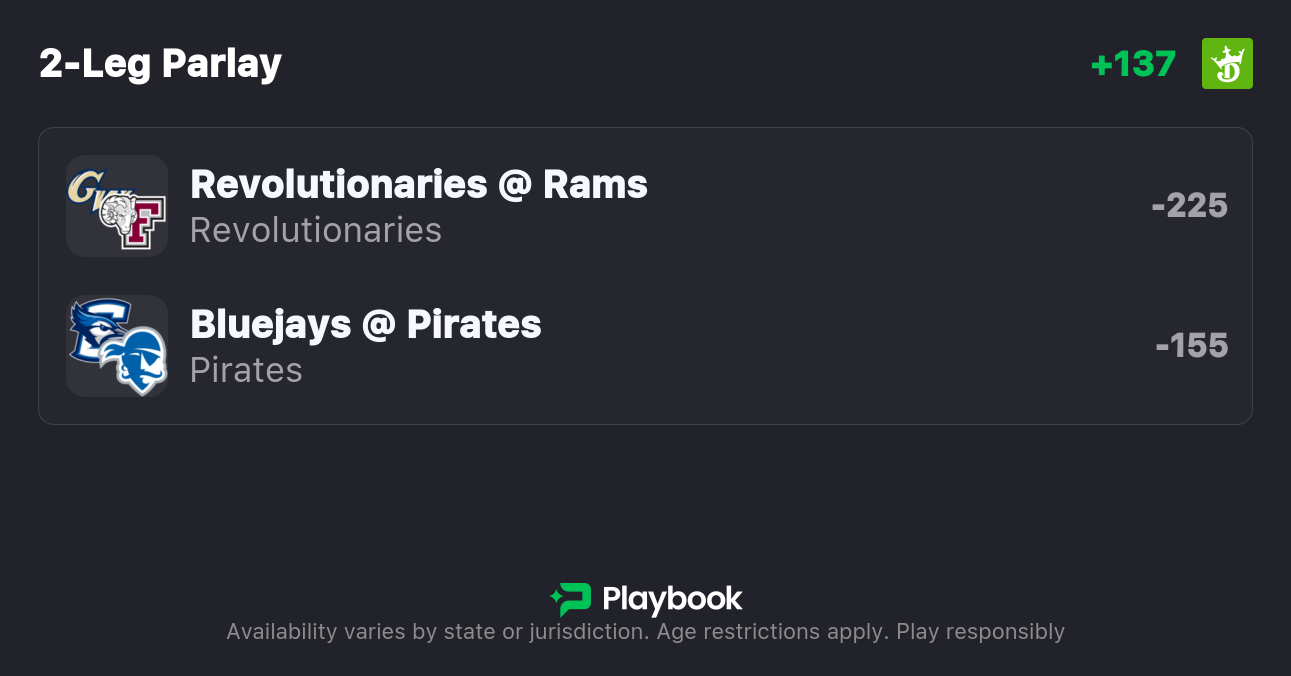Click the green Playbook logo icon
The image size is (1291, 676).
pos(571,599)
